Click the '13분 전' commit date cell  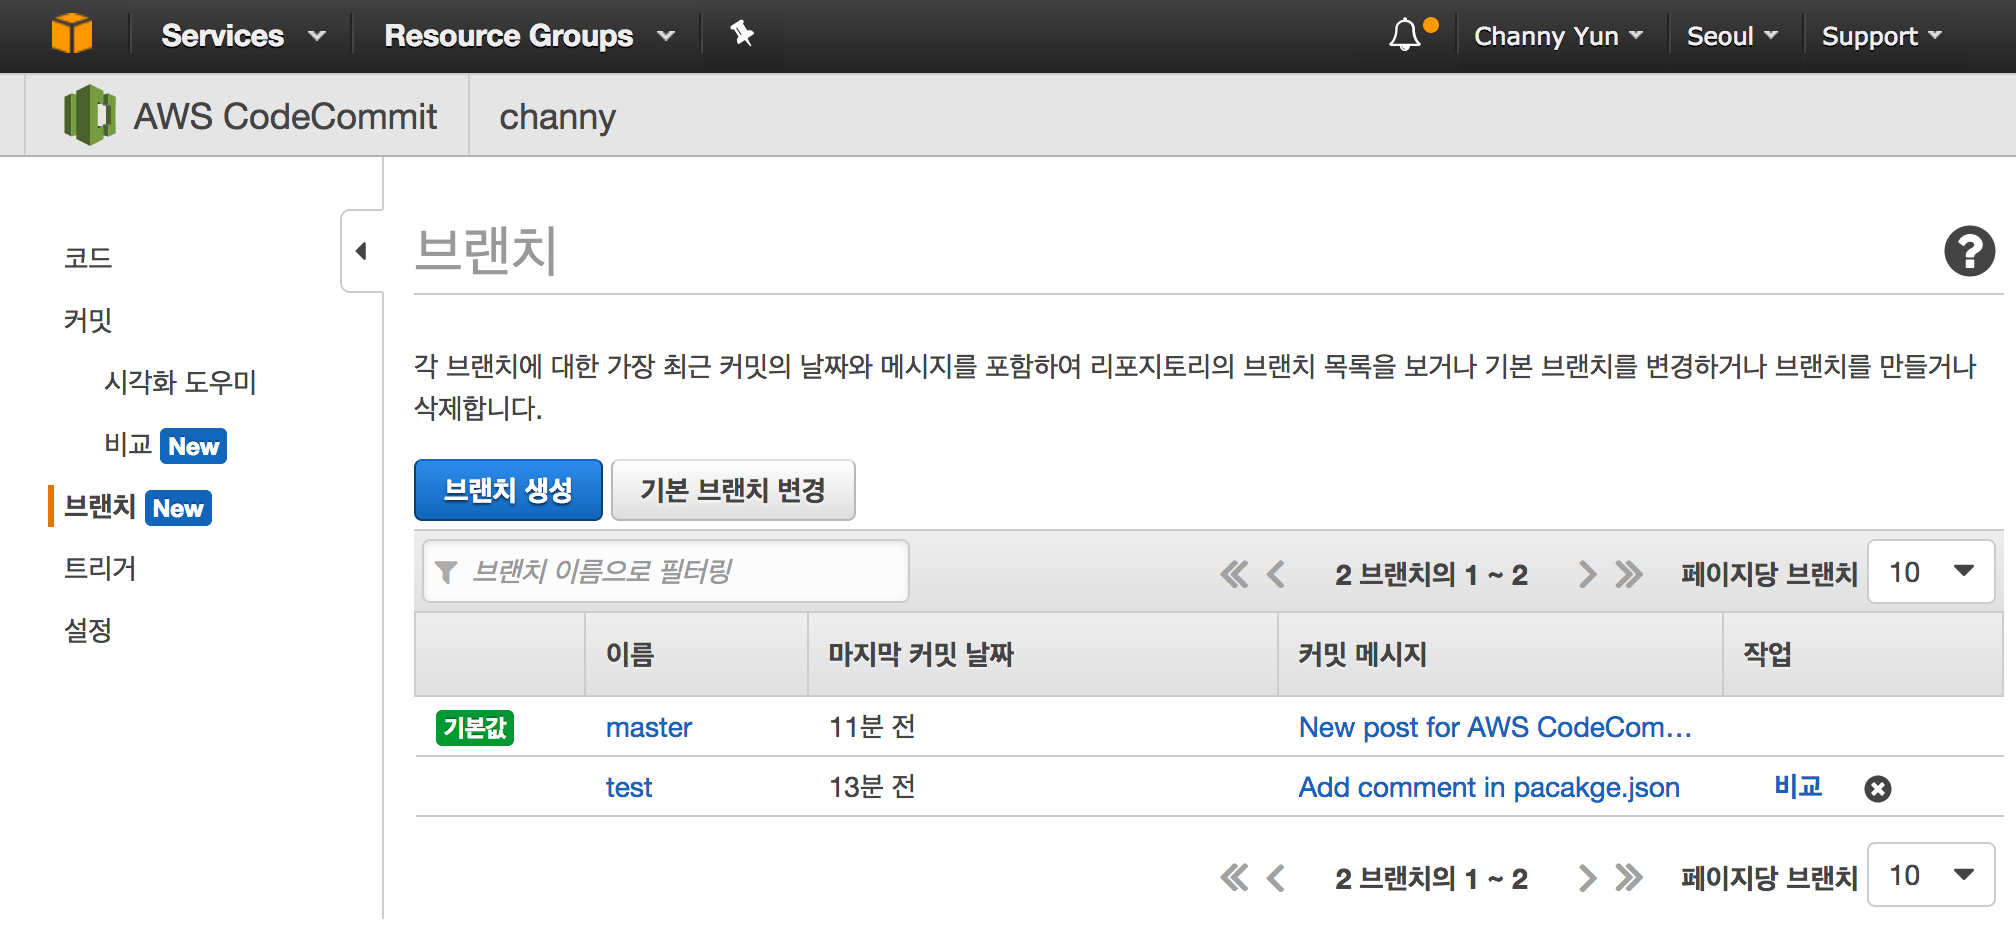coord(872,787)
